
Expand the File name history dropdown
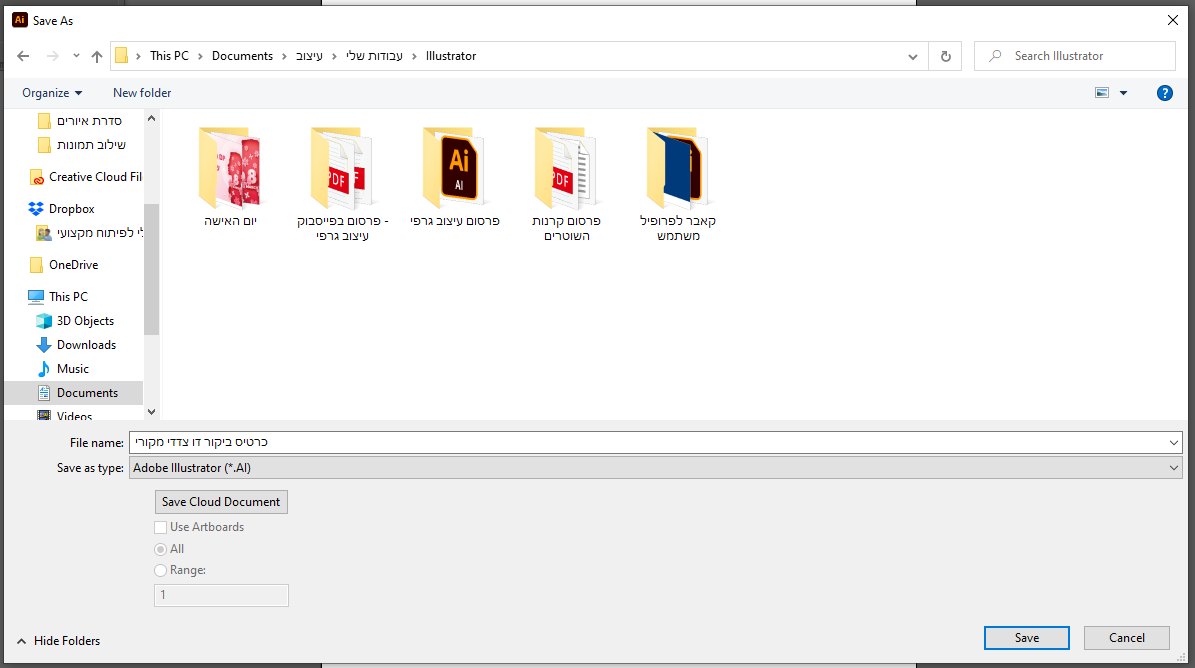[1174, 443]
